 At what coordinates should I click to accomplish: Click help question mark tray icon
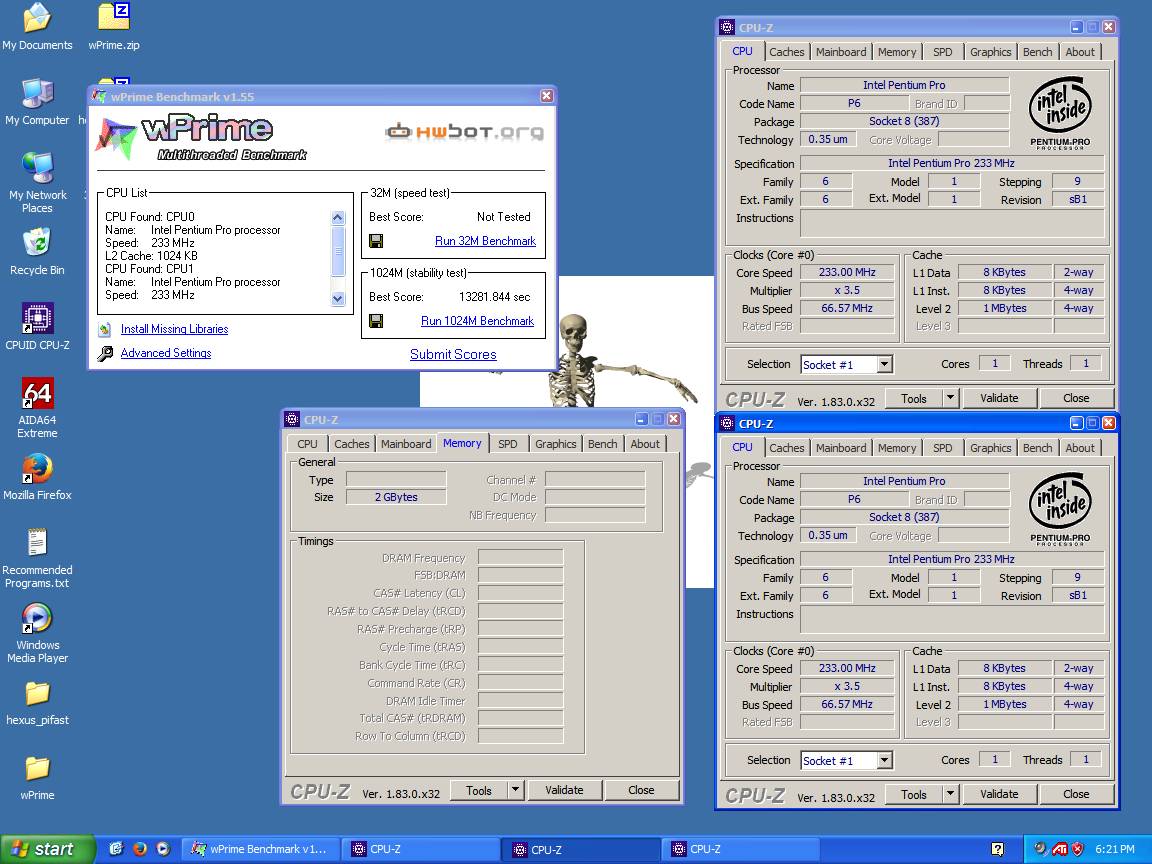tap(997, 849)
